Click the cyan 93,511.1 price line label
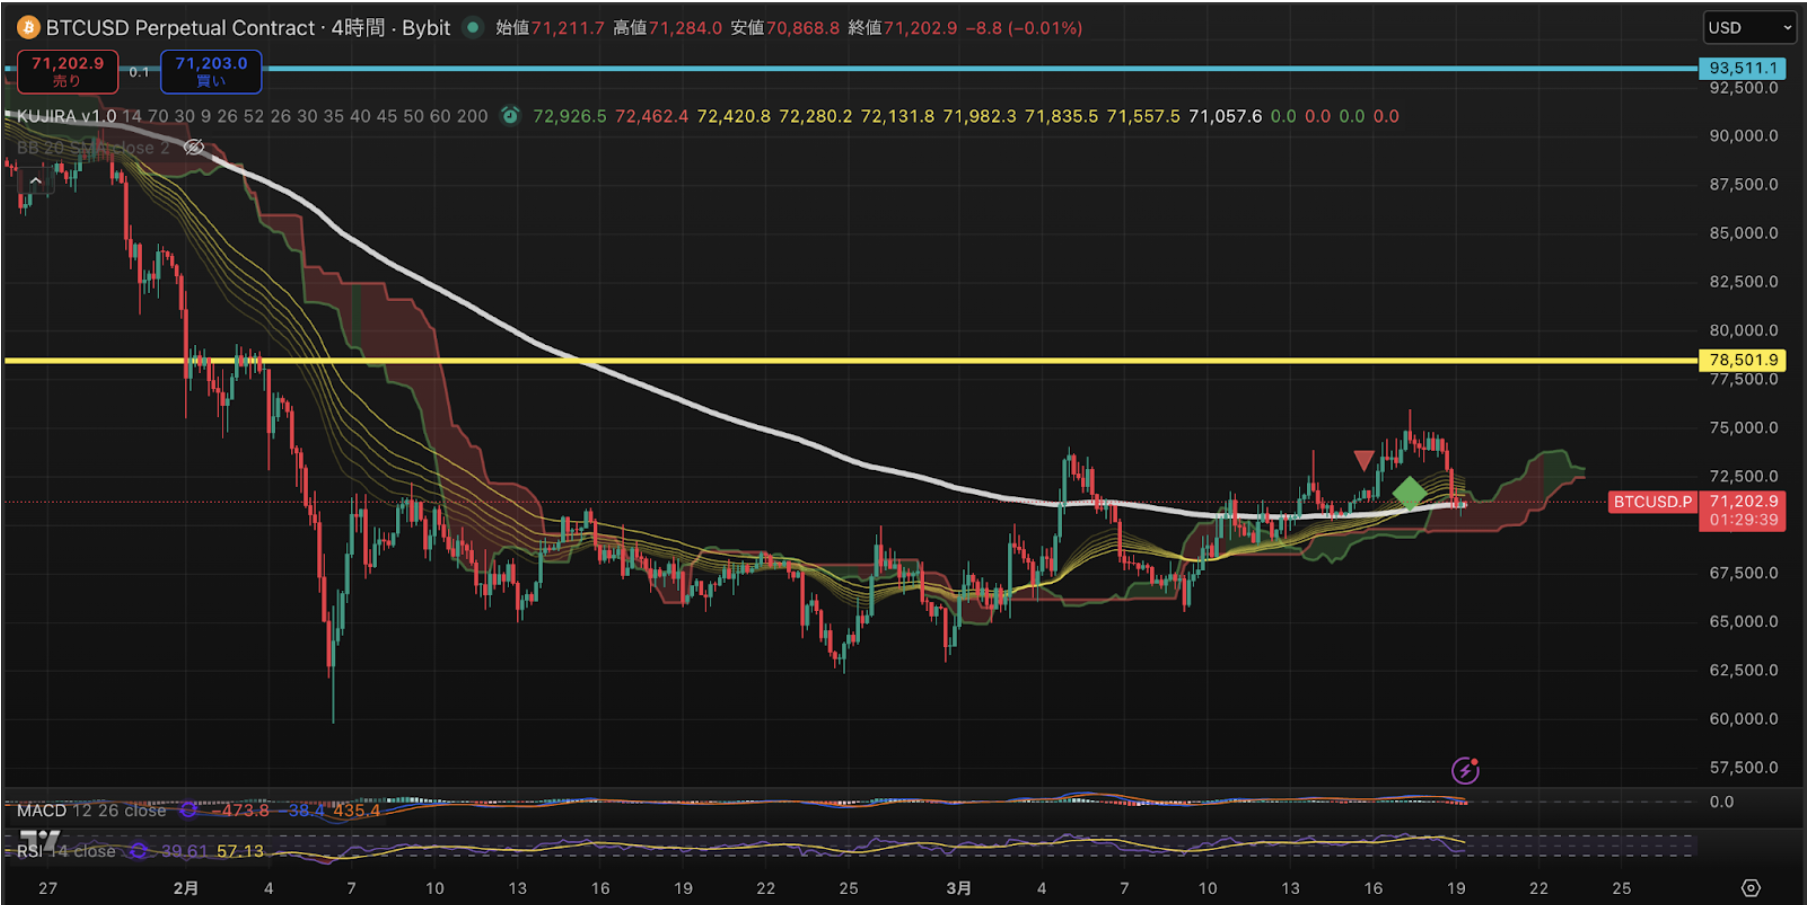Viewport: 1808px width, 906px height. click(1743, 68)
